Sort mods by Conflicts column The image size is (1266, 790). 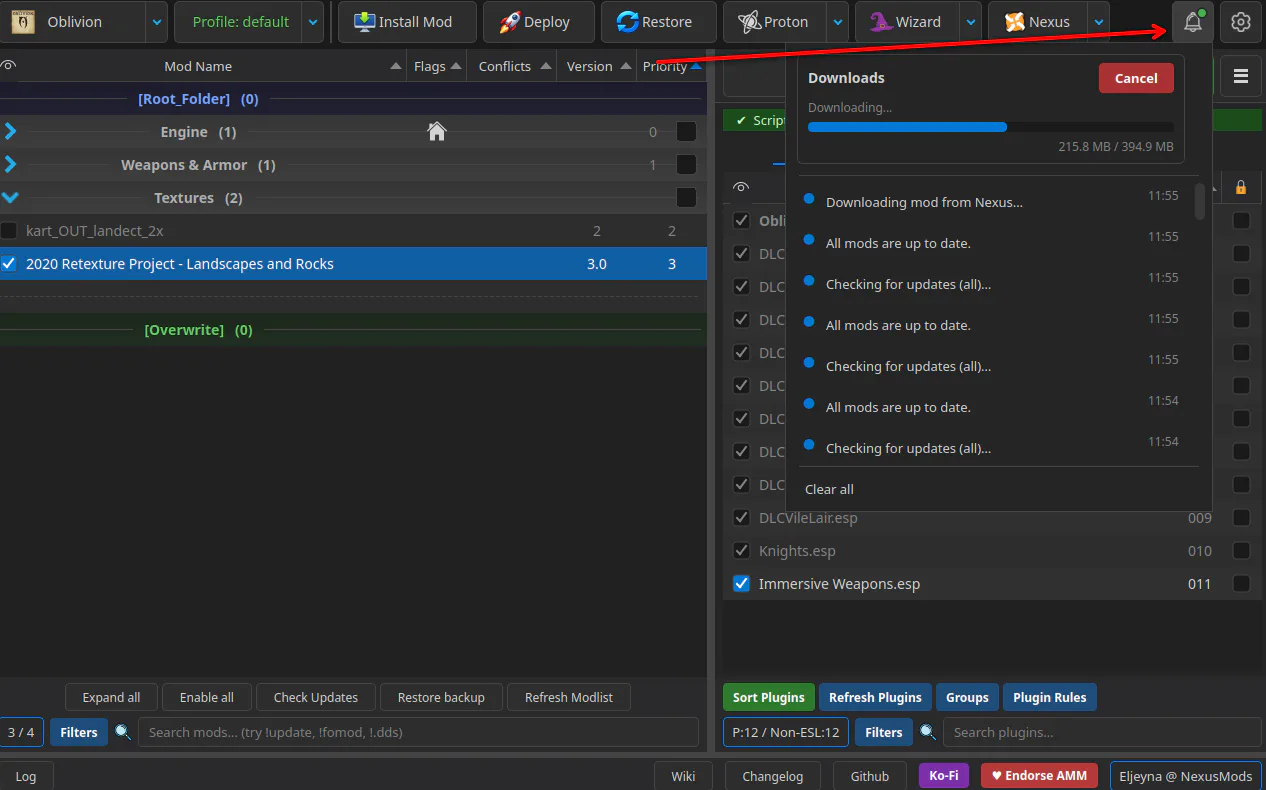click(511, 66)
